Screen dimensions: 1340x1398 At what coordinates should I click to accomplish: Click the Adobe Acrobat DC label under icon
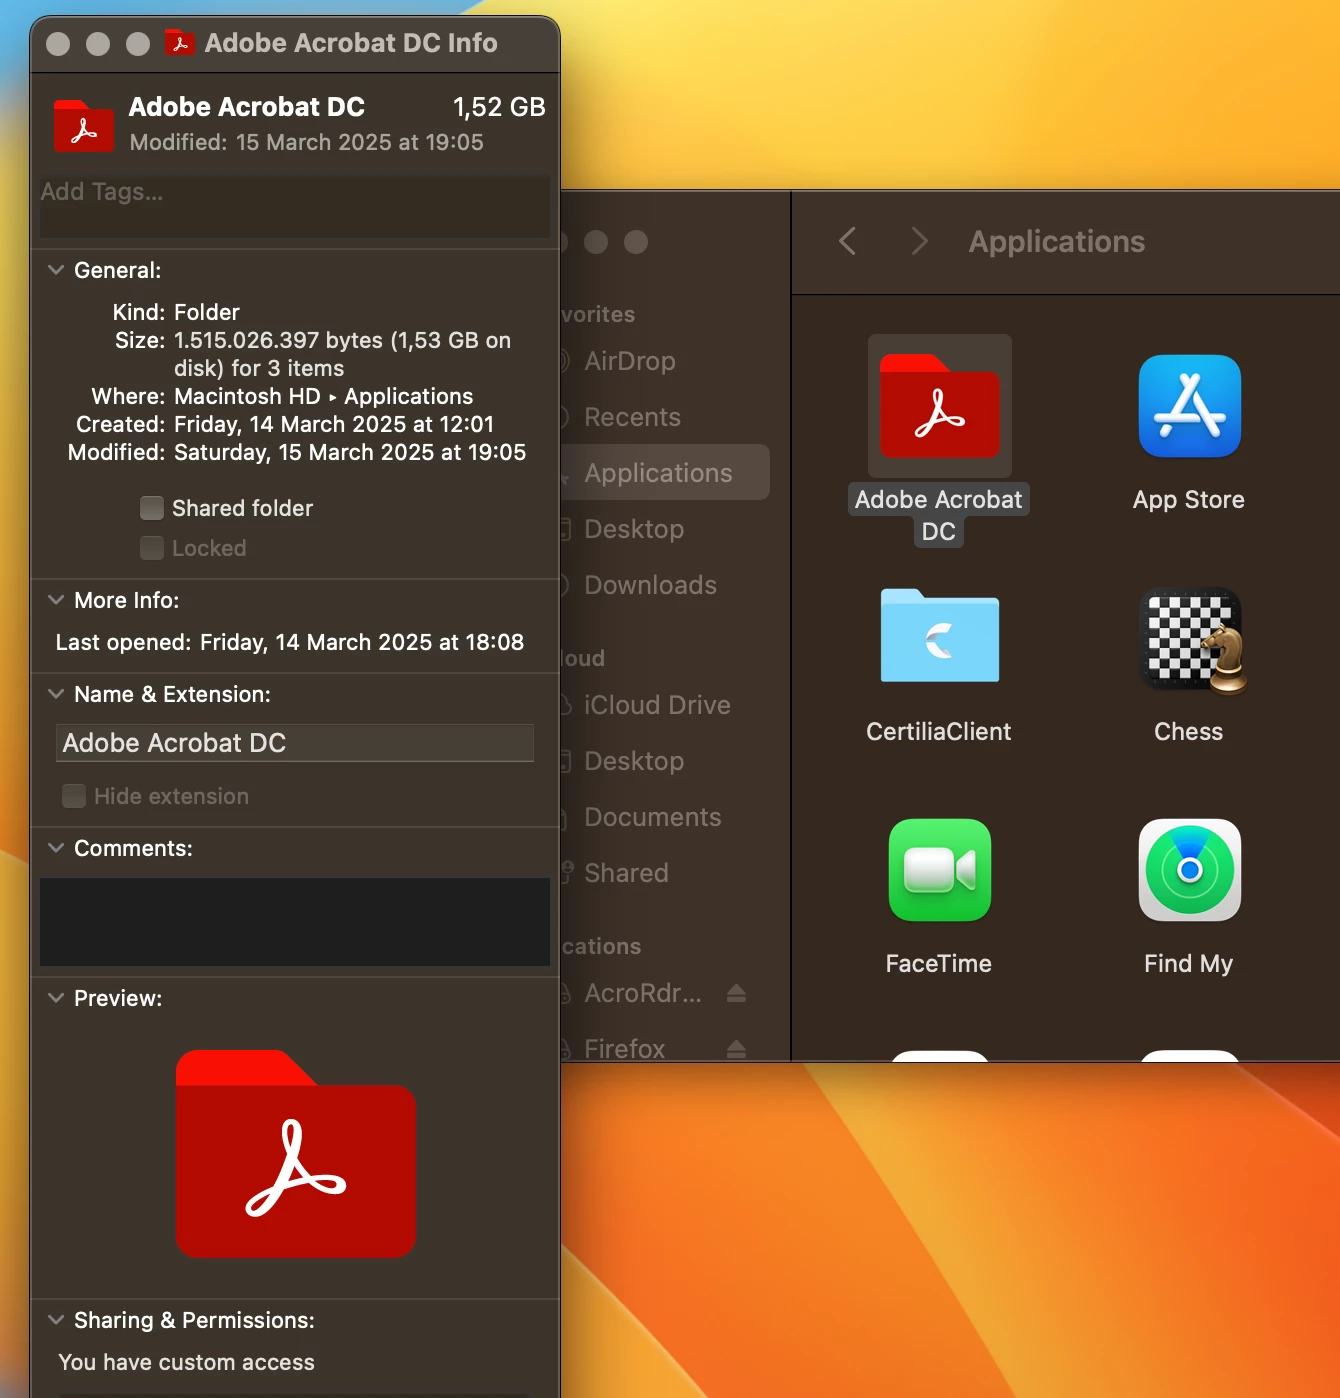[939, 515]
